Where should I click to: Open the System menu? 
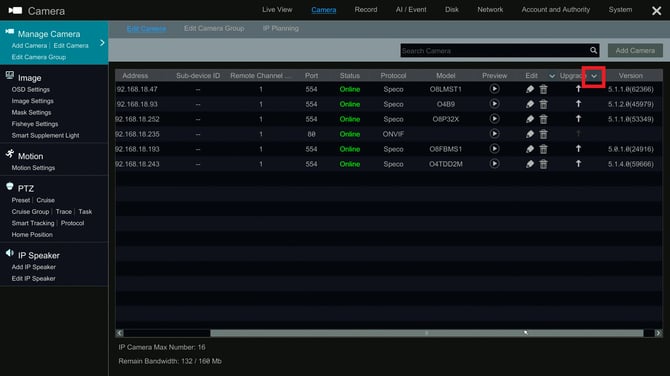620,9
